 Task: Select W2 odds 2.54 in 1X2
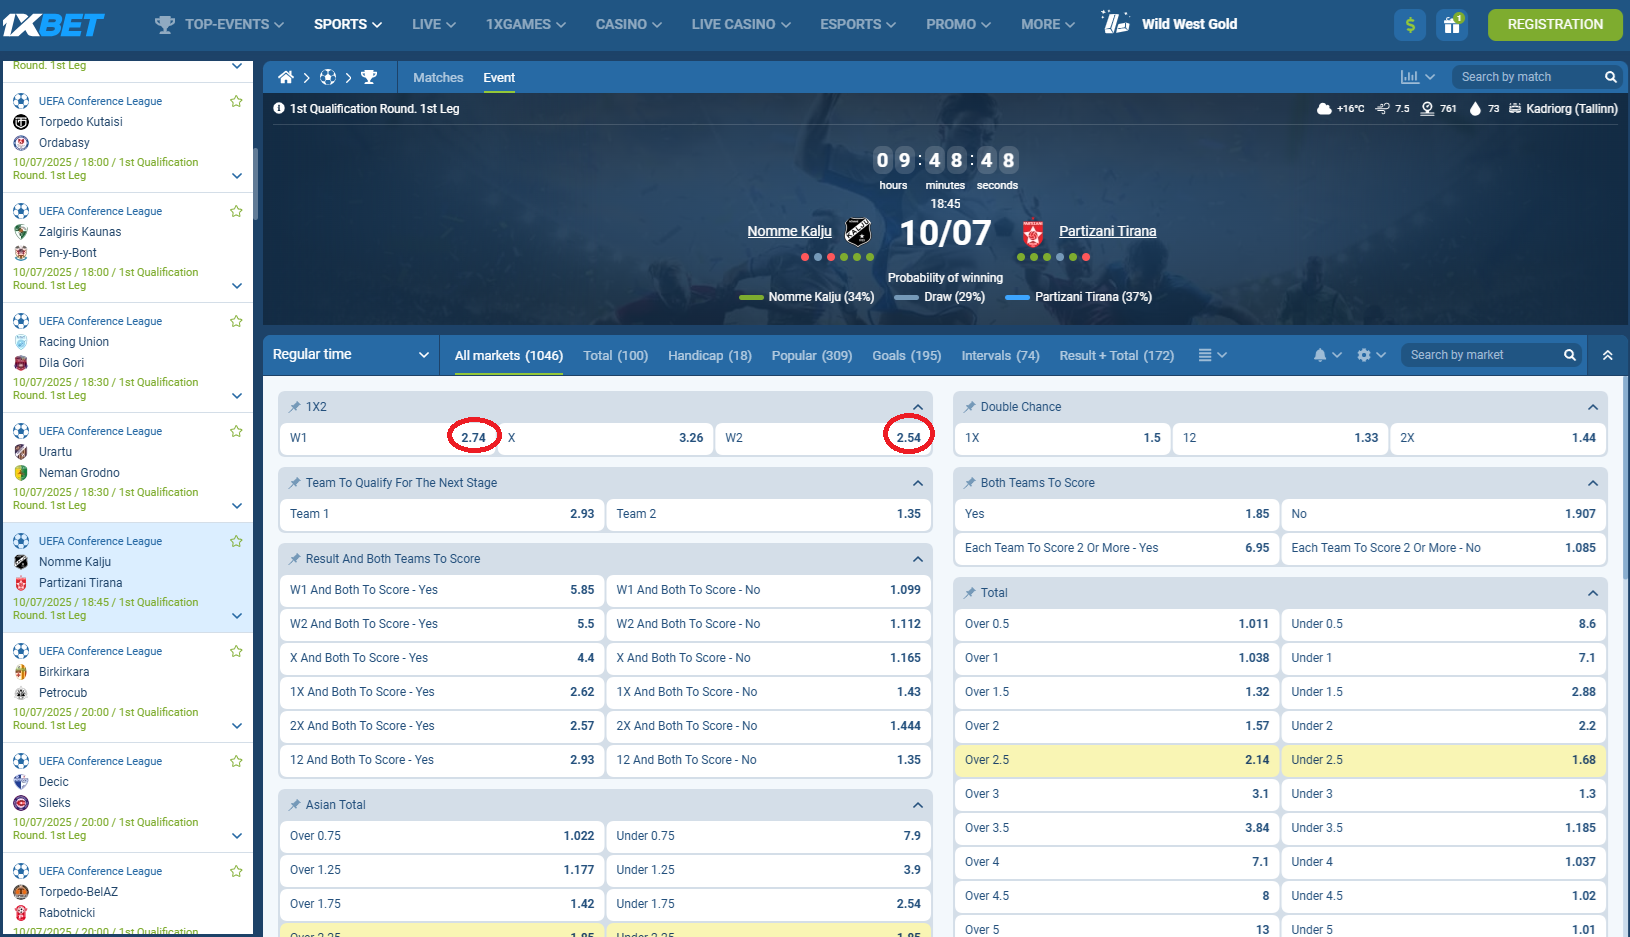coord(823,438)
